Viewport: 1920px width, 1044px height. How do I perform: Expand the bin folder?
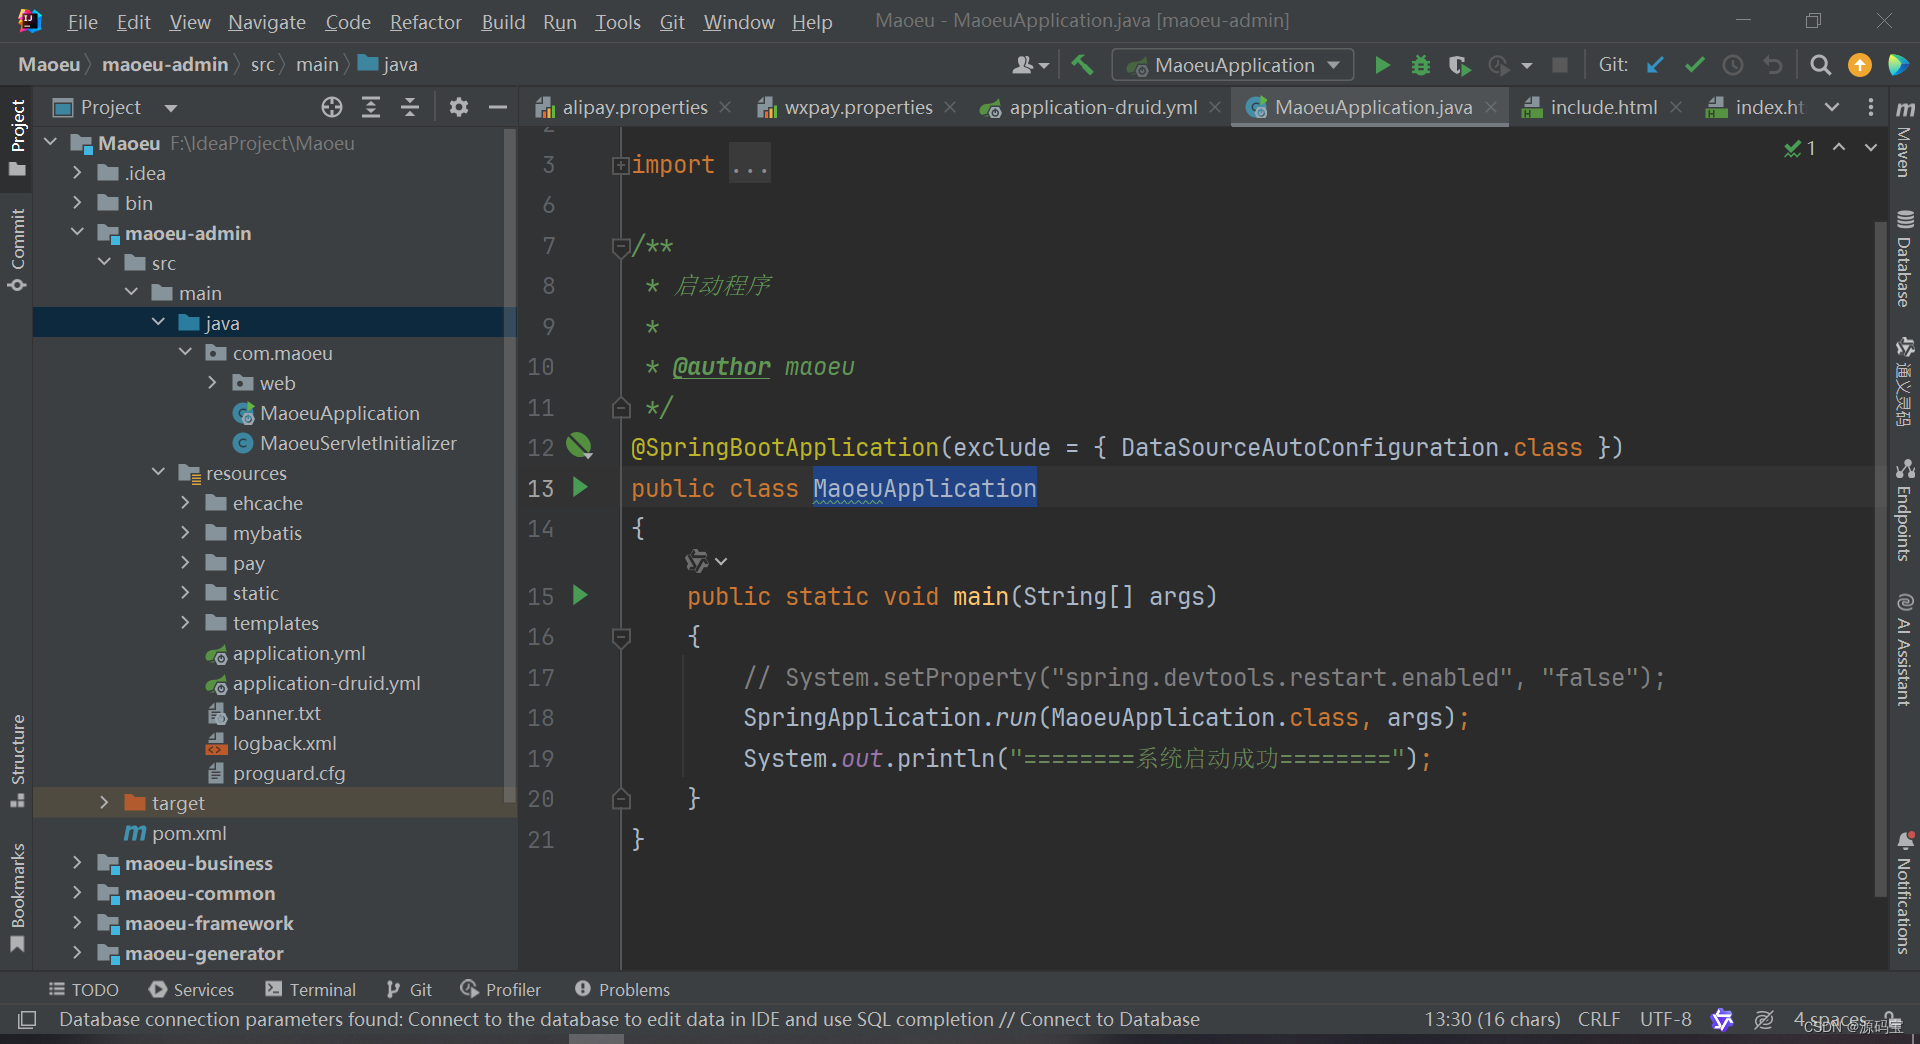click(x=77, y=203)
